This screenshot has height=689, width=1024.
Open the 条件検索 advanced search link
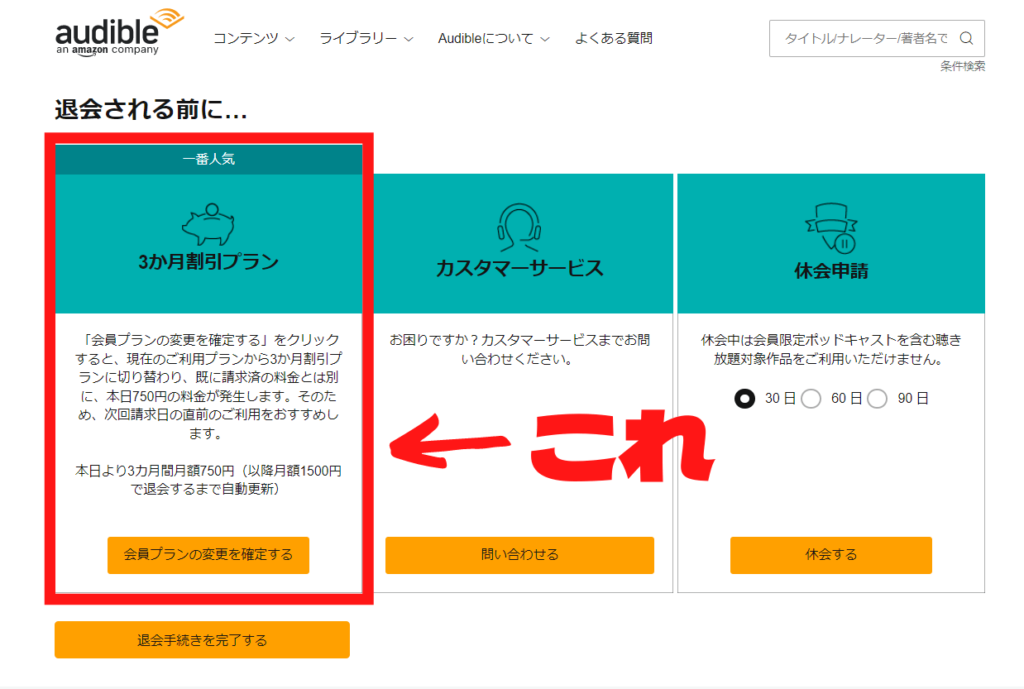coord(963,66)
